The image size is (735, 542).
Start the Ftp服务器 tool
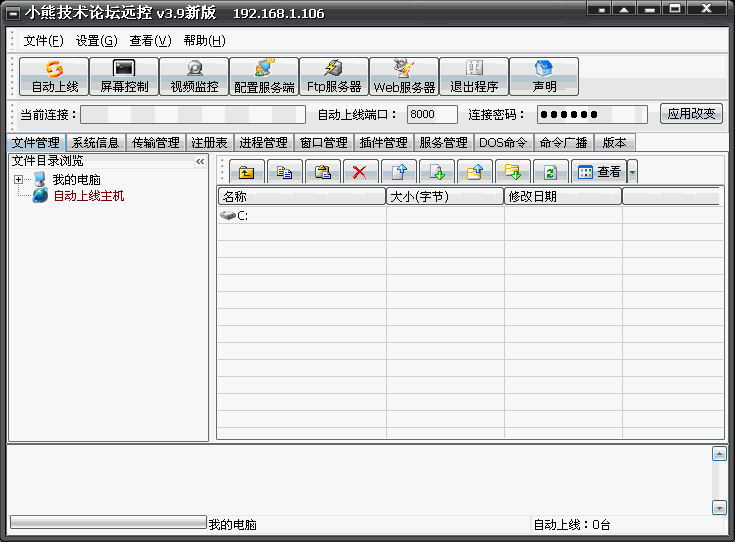tap(334, 76)
